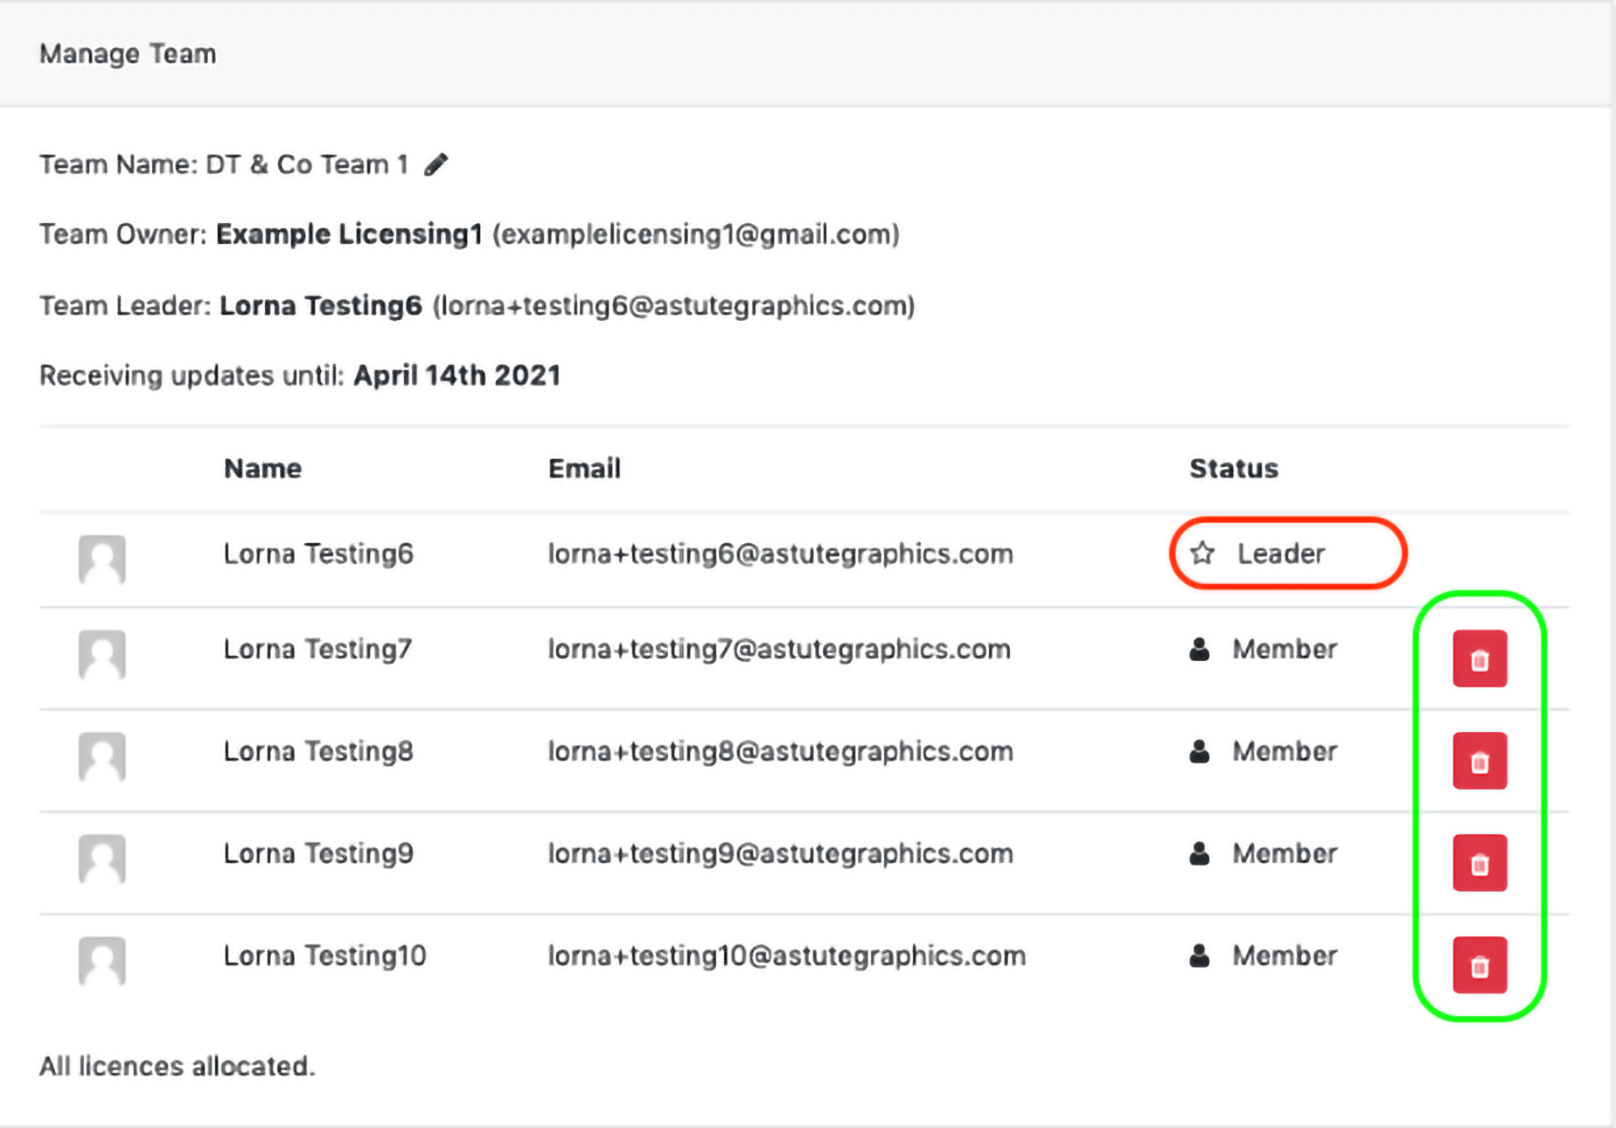Screen dimensions: 1616x1128
Task: Click the Name column header
Action: pos(262,469)
